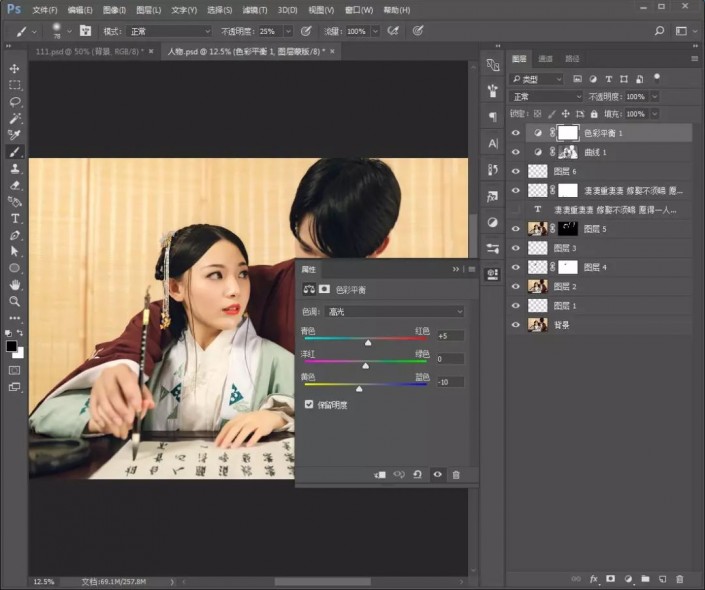Open the layer 填充 dropdown arrow

coord(655,114)
